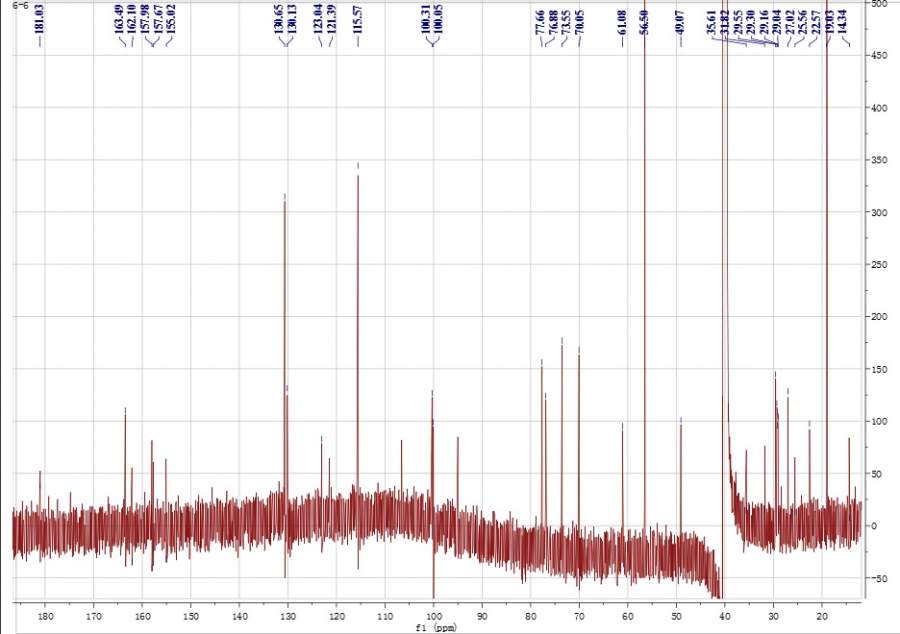The image size is (900, 634).
Task: Choose the 61.08 peak label
Action: (622, 22)
